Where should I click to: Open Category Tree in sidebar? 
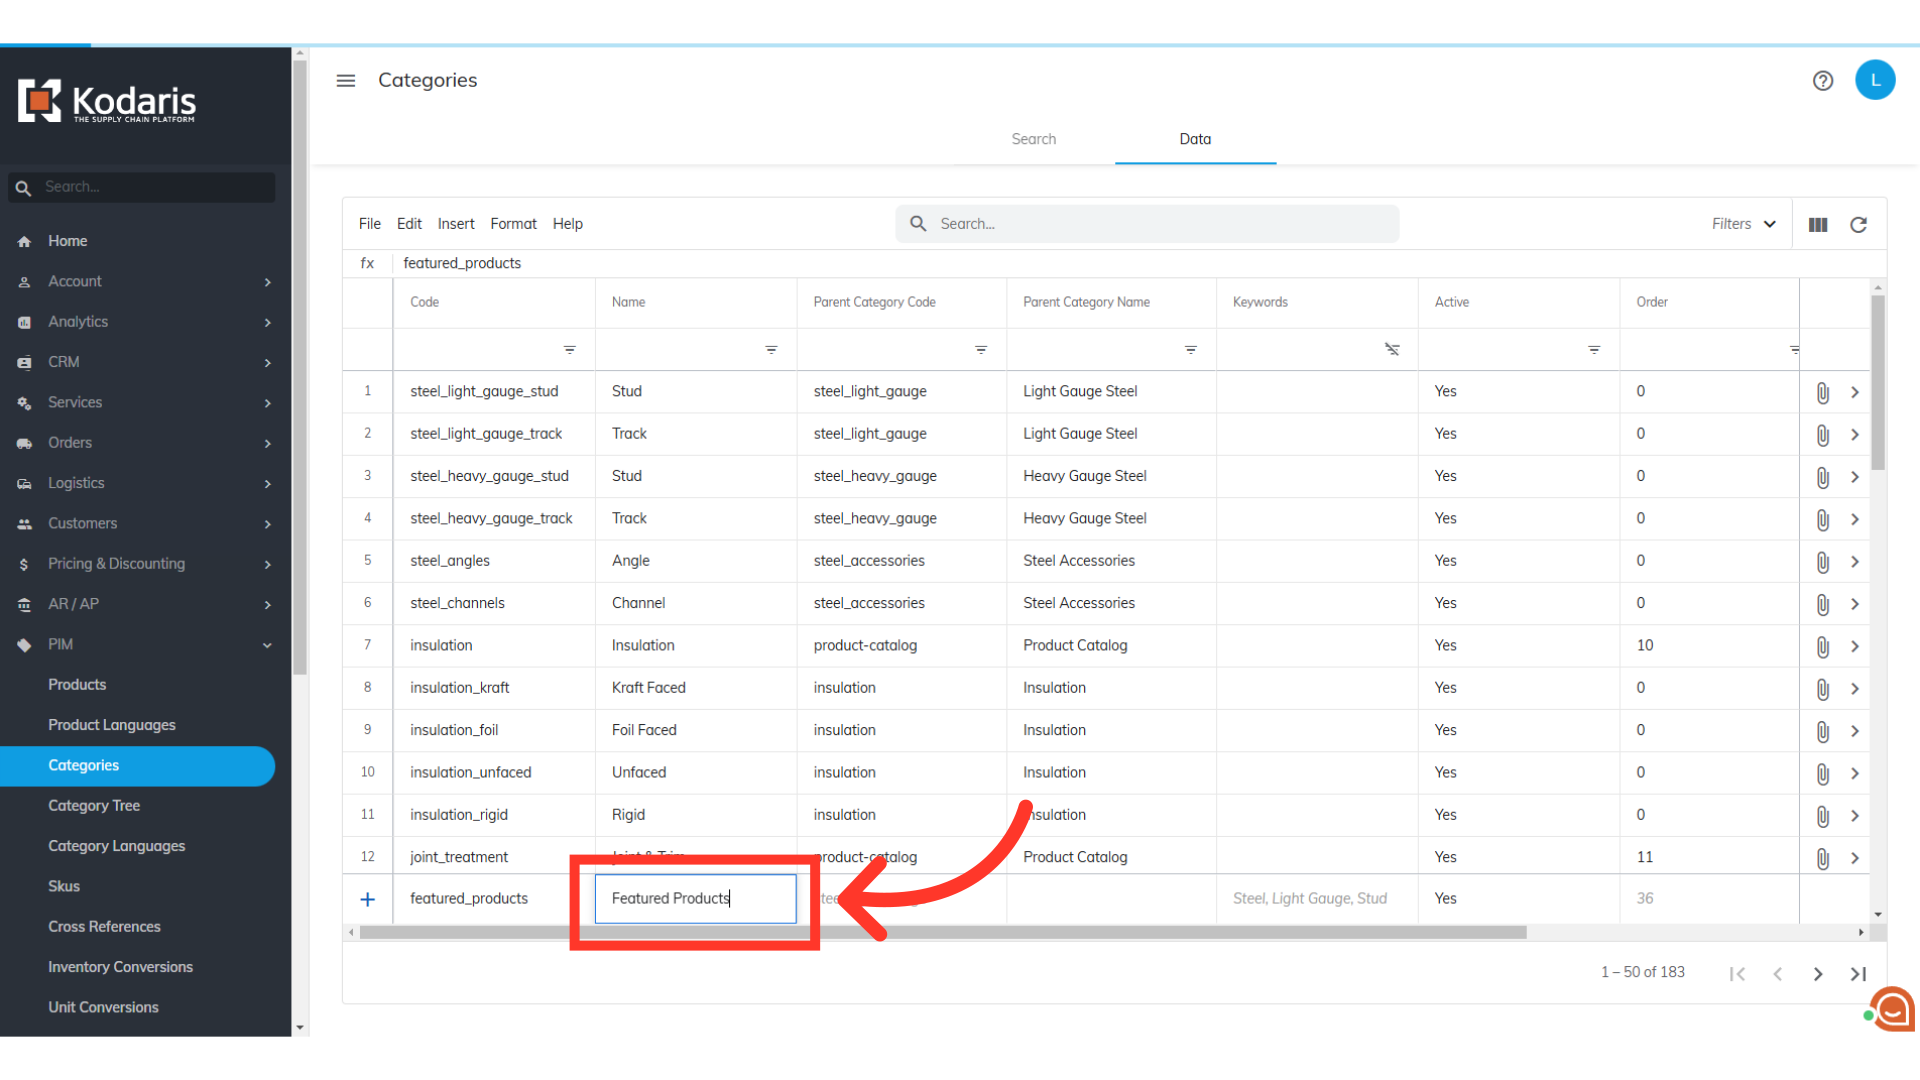(x=94, y=806)
